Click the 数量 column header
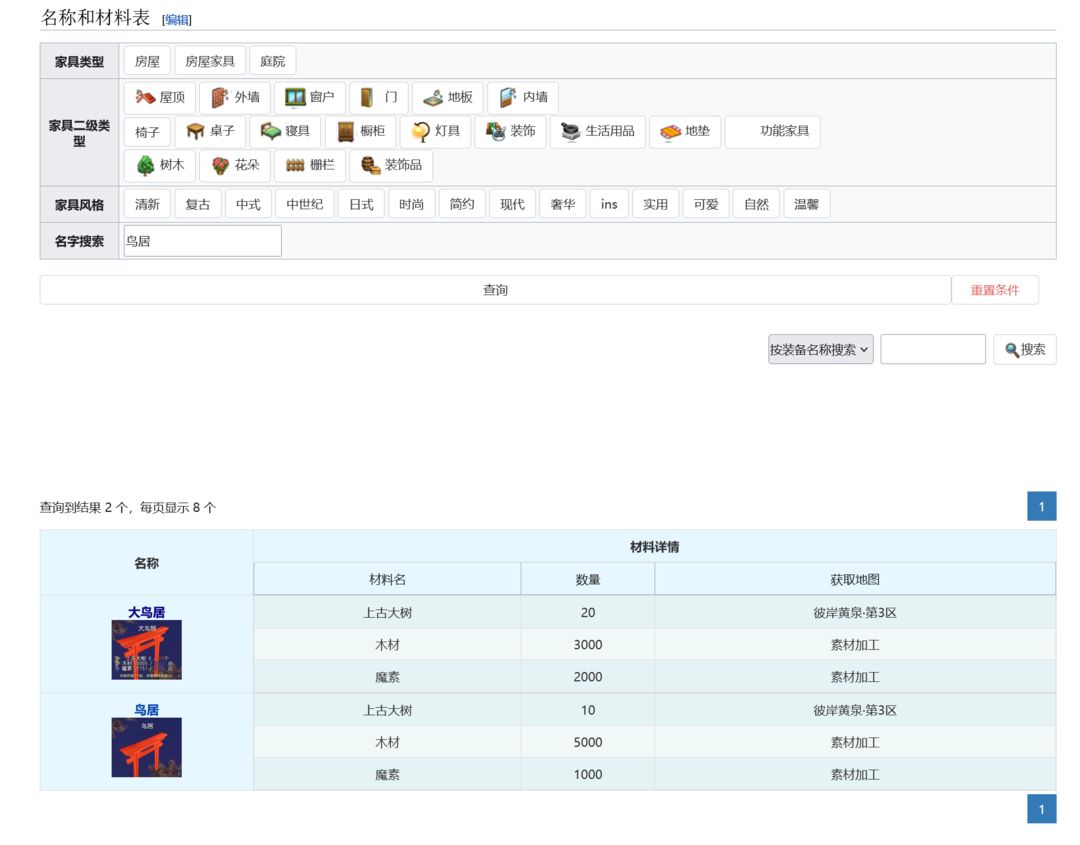Image resolution: width=1080 pixels, height=845 pixels. pos(588,579)
